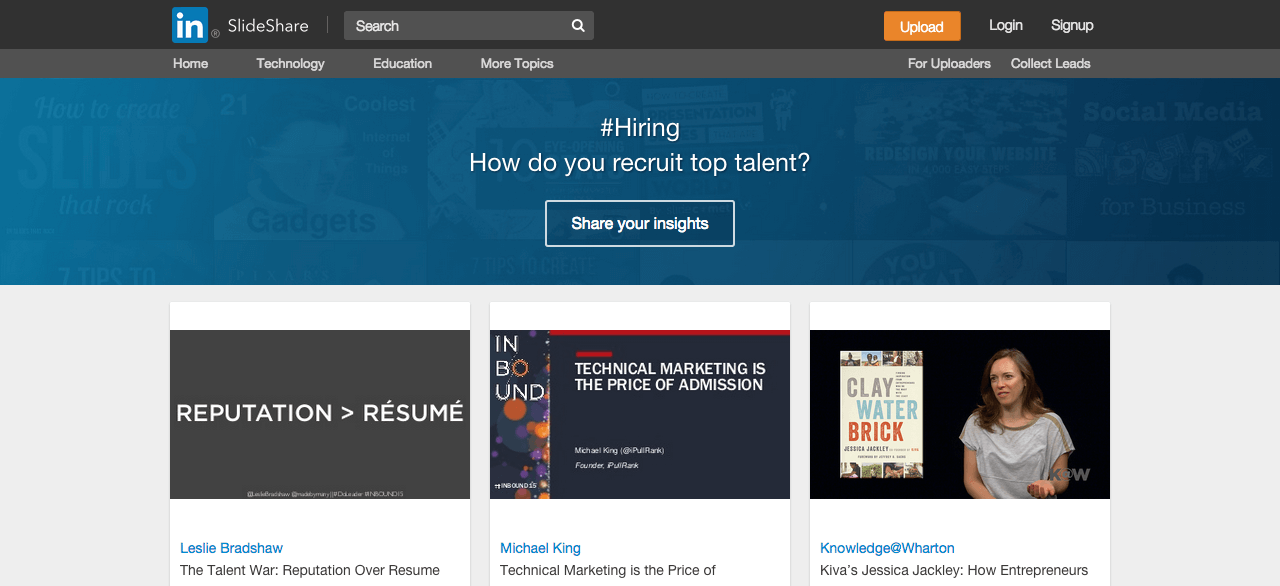Select the Education menu item
1280x586 pixels.
pos(402,63)
